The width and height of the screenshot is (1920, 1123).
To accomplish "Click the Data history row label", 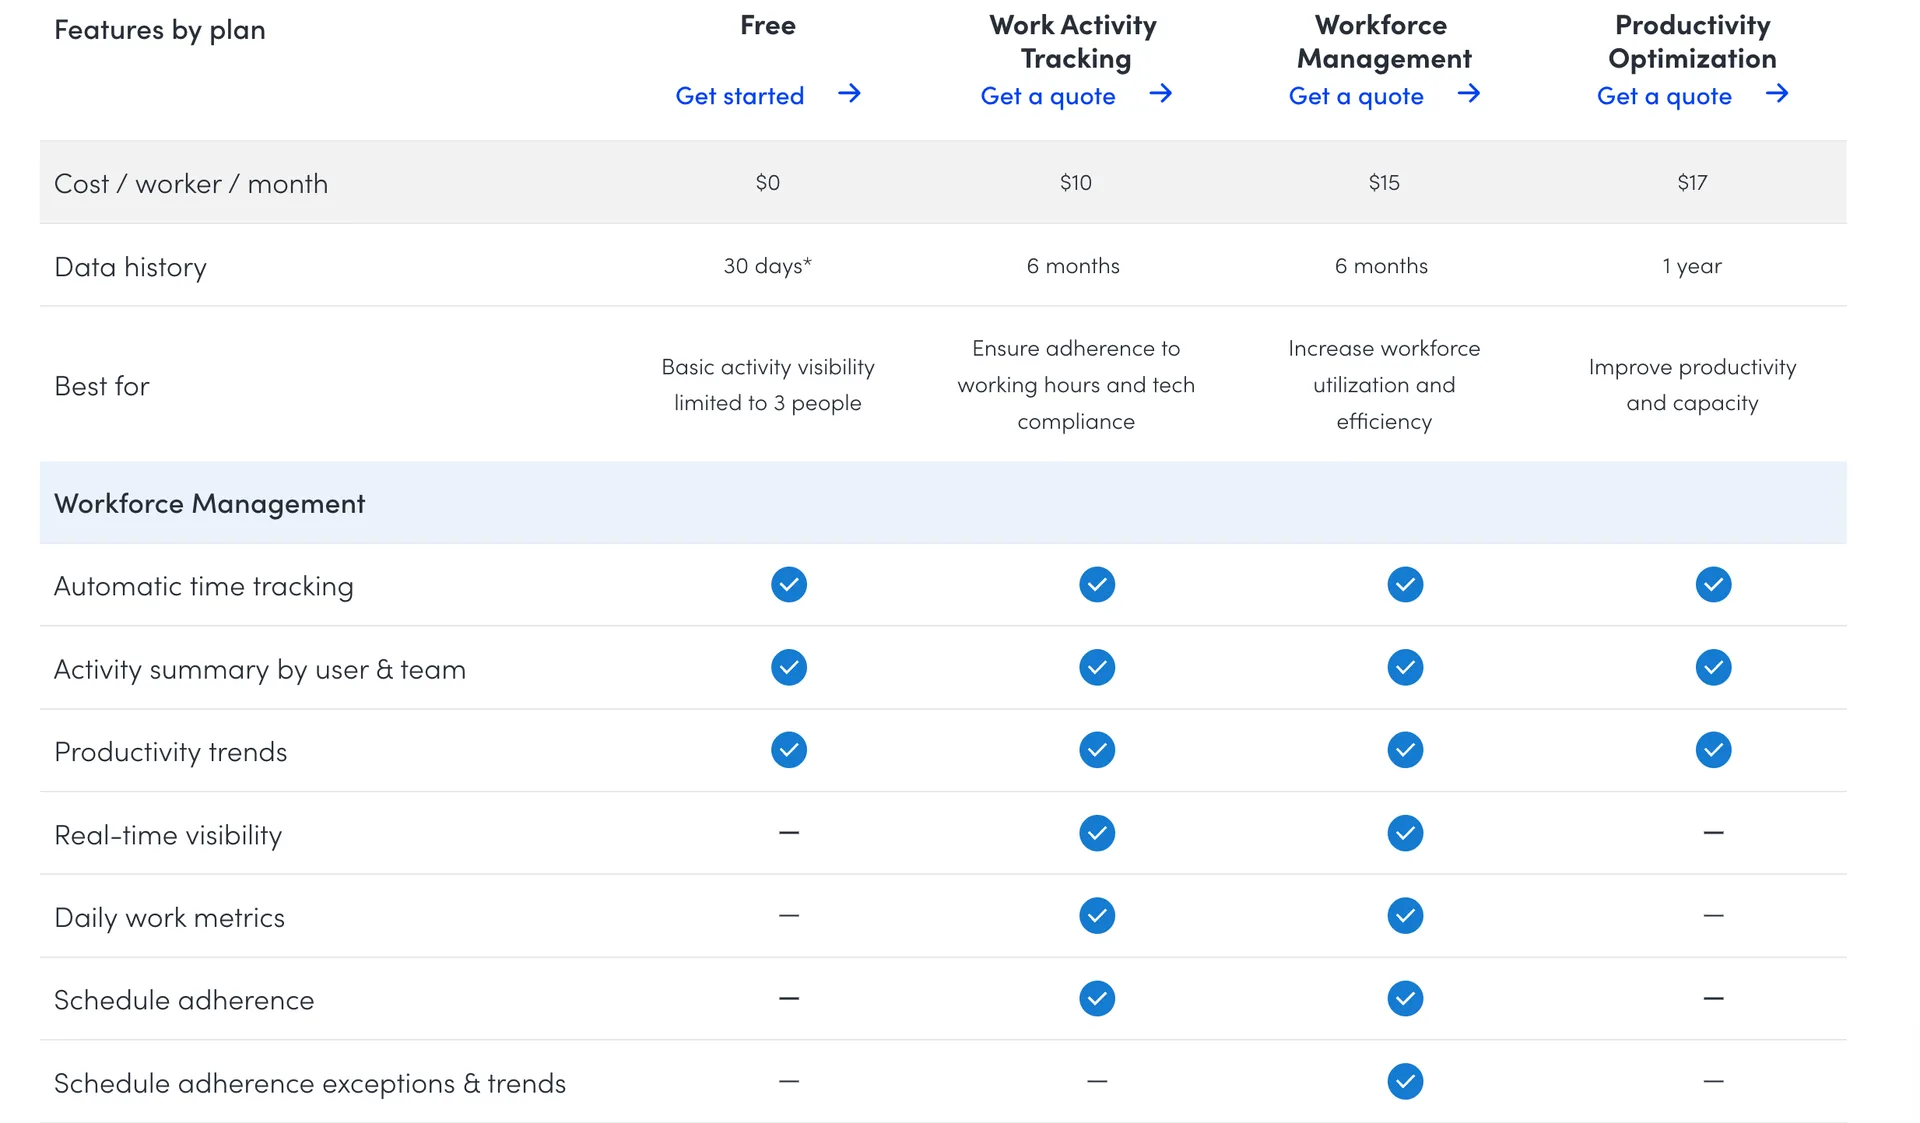I will (x=131, y=267).
